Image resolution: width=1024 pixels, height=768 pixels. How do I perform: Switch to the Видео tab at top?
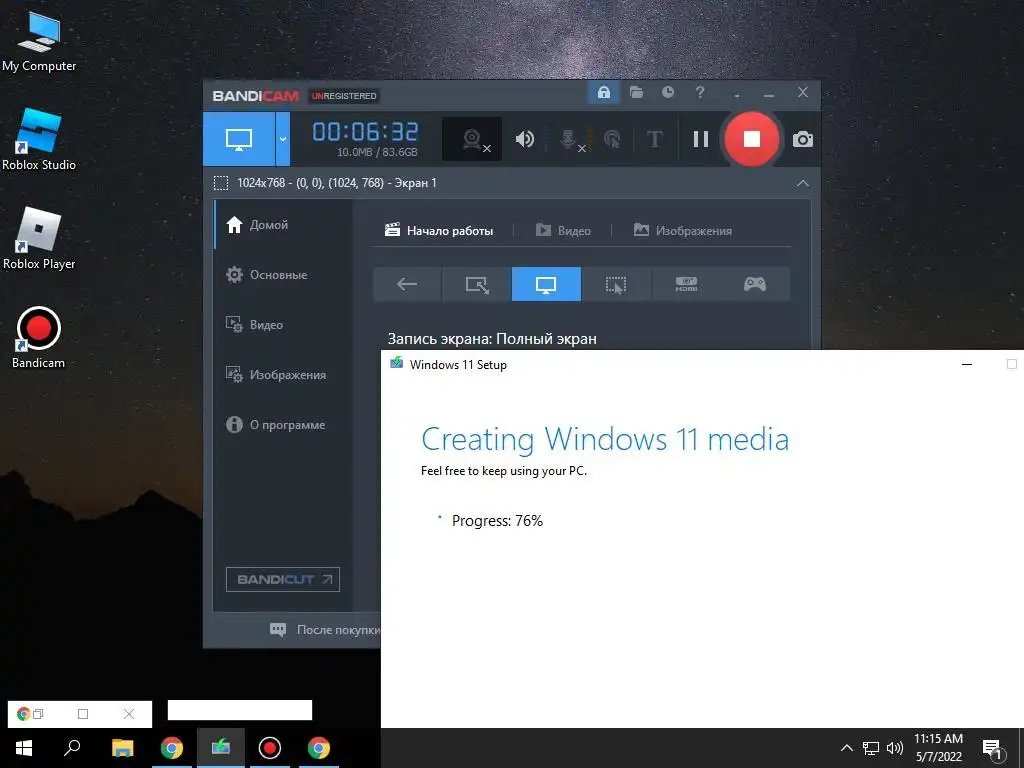point(563,231)
